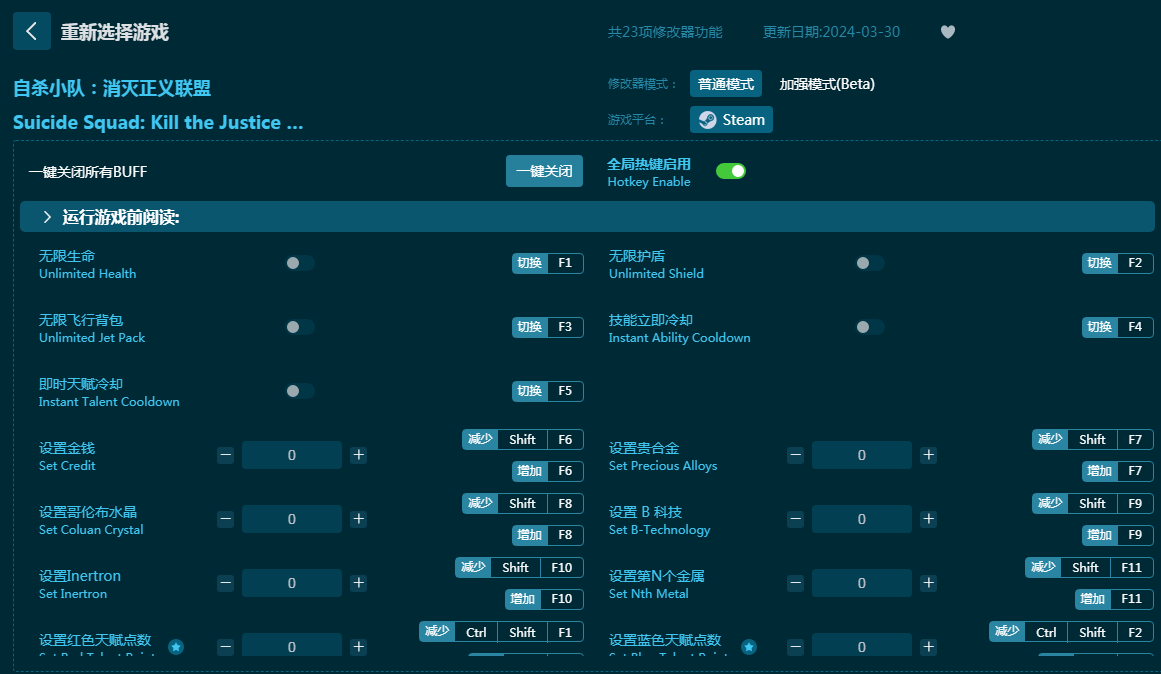Click 减少 Shift F9 hotkey for B-Technology

(1093, 504)
